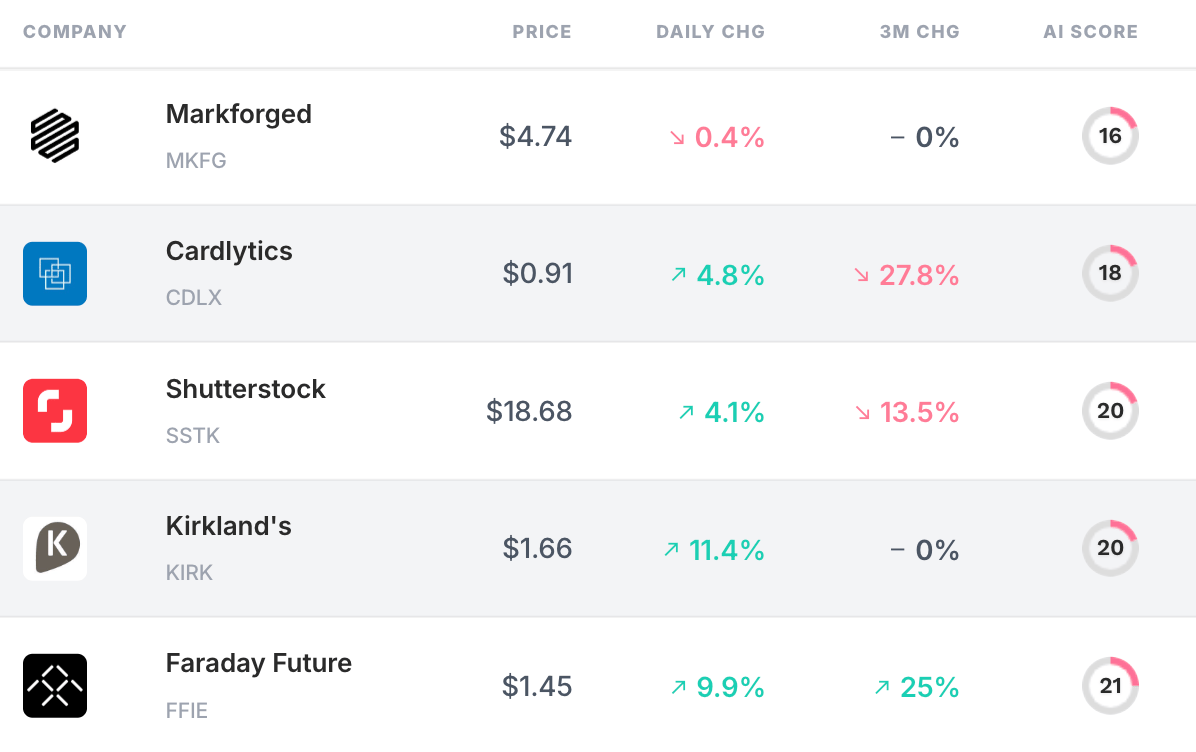The width and height of the screenshot is (1196, 752).
Task: Click the Shutterstock $18.68 price
Action: pos(529,411)
